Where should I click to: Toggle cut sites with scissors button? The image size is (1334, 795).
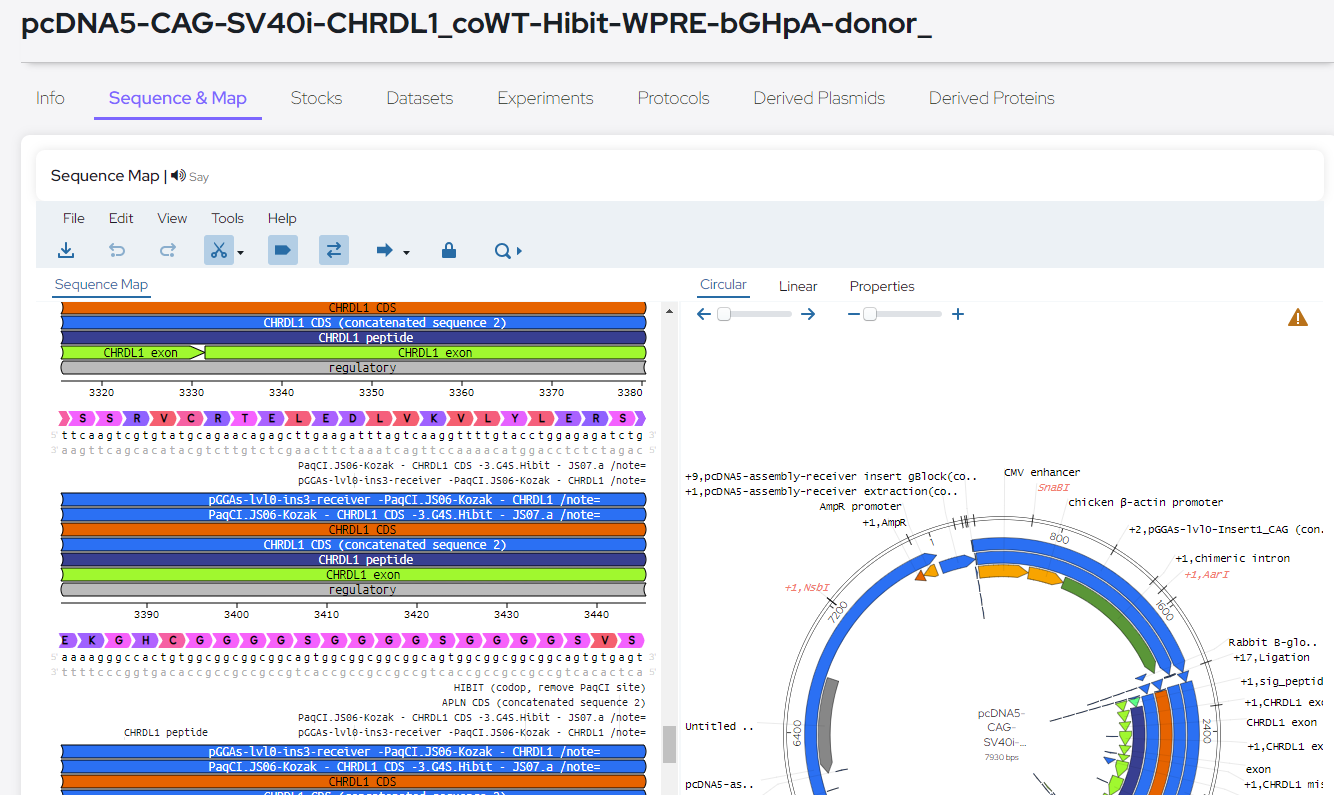click(x=218, y=251)
